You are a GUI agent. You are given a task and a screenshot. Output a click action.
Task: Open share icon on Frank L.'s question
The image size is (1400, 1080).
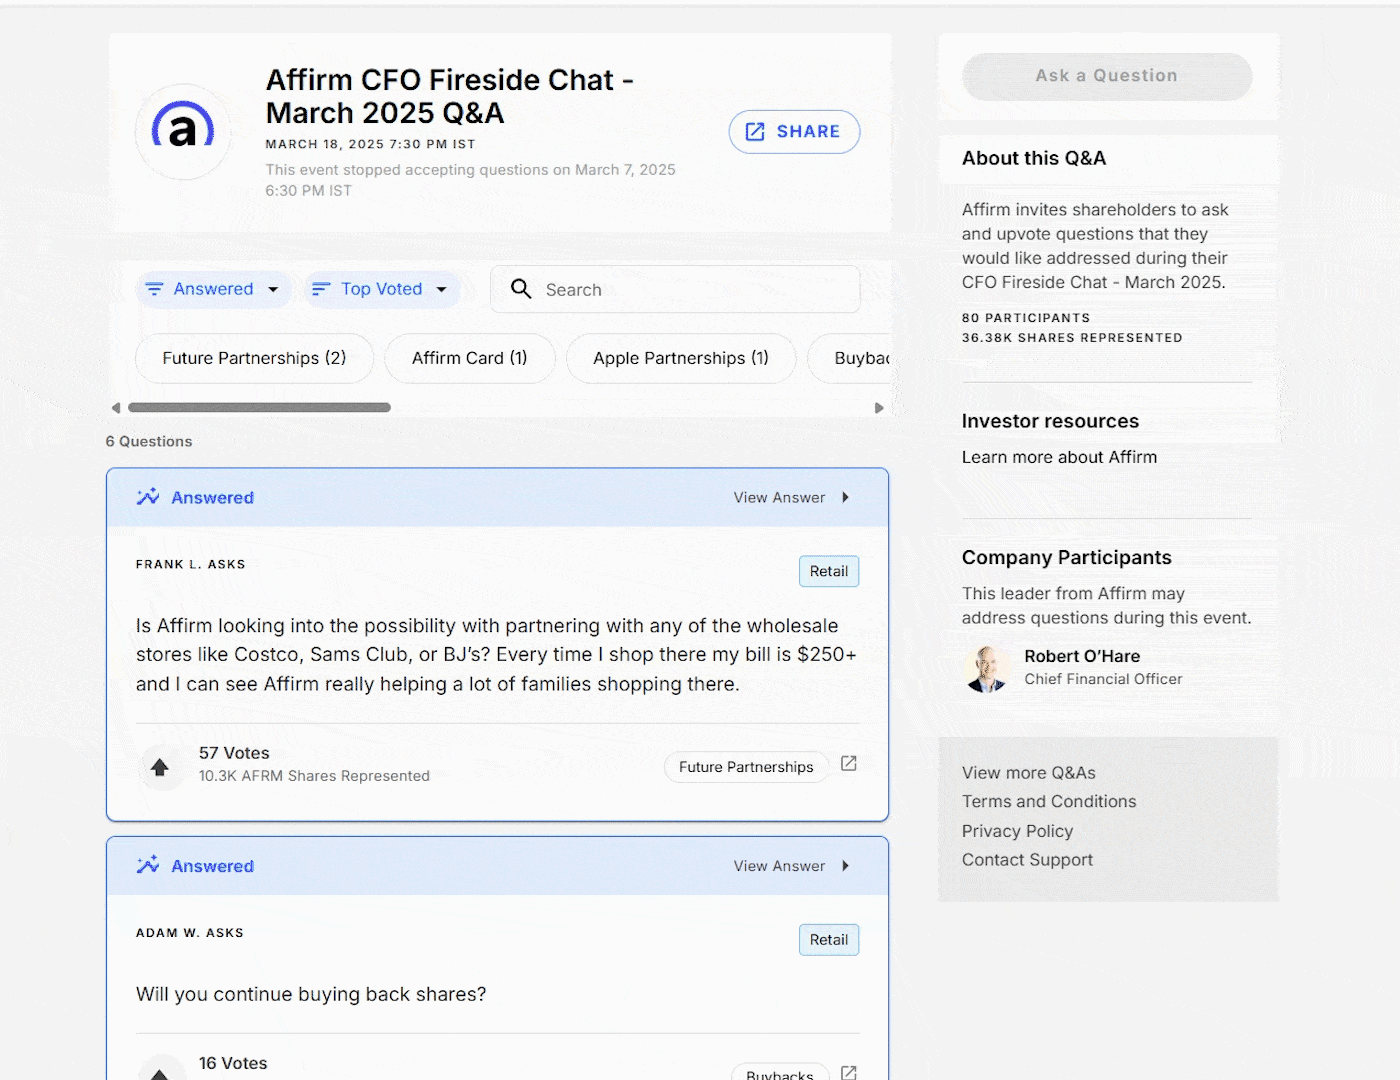click(848, 764)
